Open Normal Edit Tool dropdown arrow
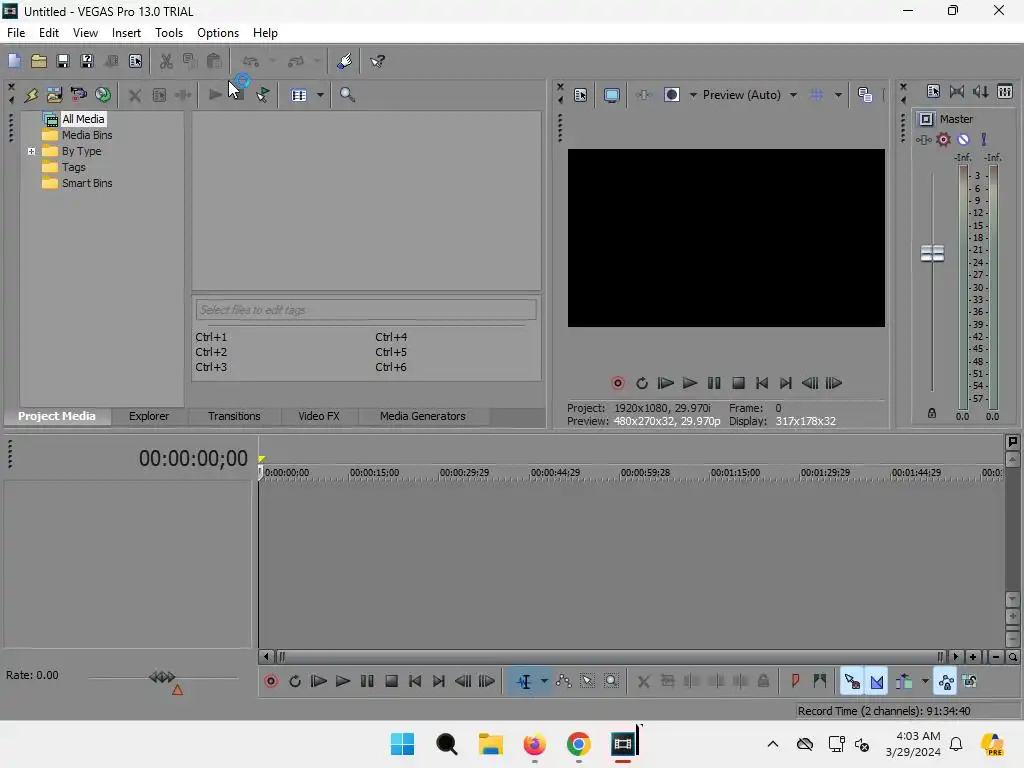This screenshot has height=768, width=1024. point(544,682)
